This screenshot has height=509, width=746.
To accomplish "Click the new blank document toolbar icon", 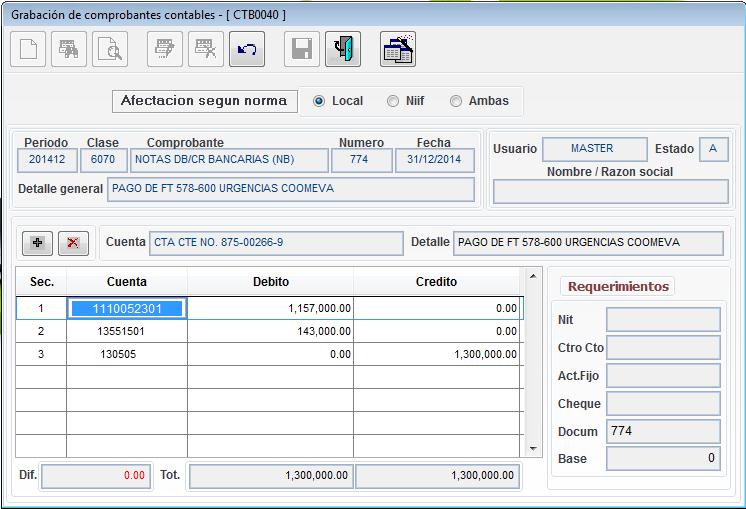I will [x=28, y=49].
